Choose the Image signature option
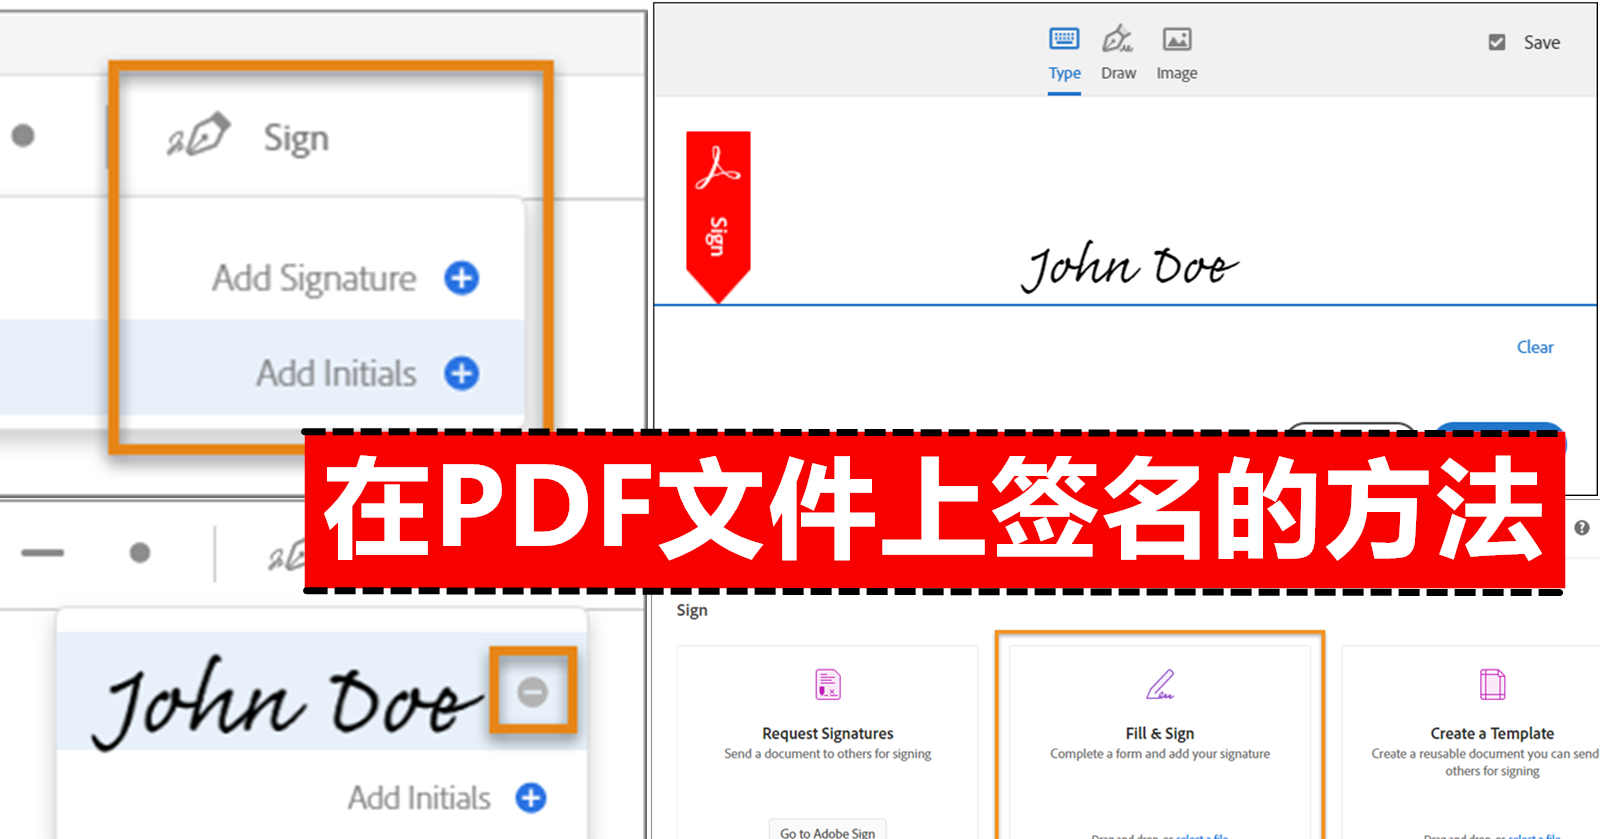The width and height of the screenshot is (1600, 839). [1176, 54]
